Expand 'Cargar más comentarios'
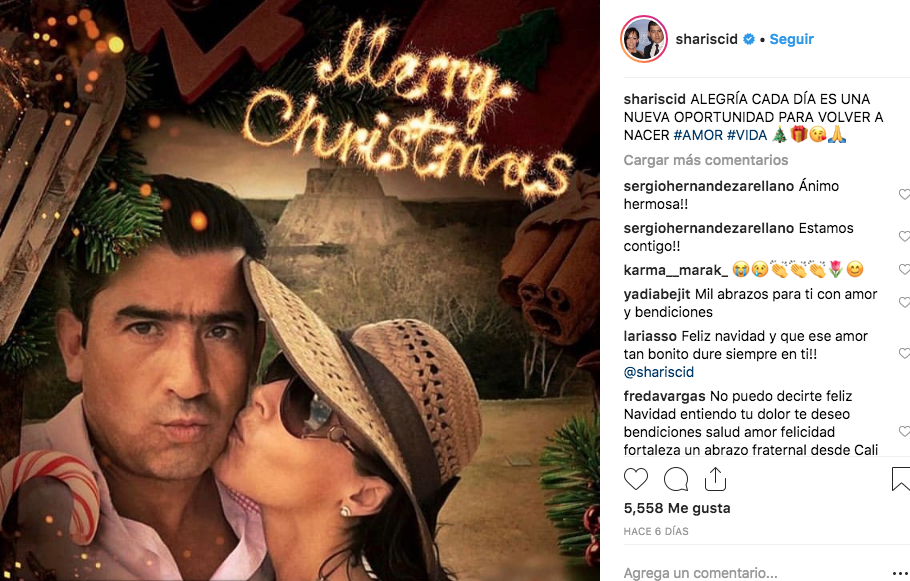Screen dimensions: 910x581 click(x=706, y=160)
